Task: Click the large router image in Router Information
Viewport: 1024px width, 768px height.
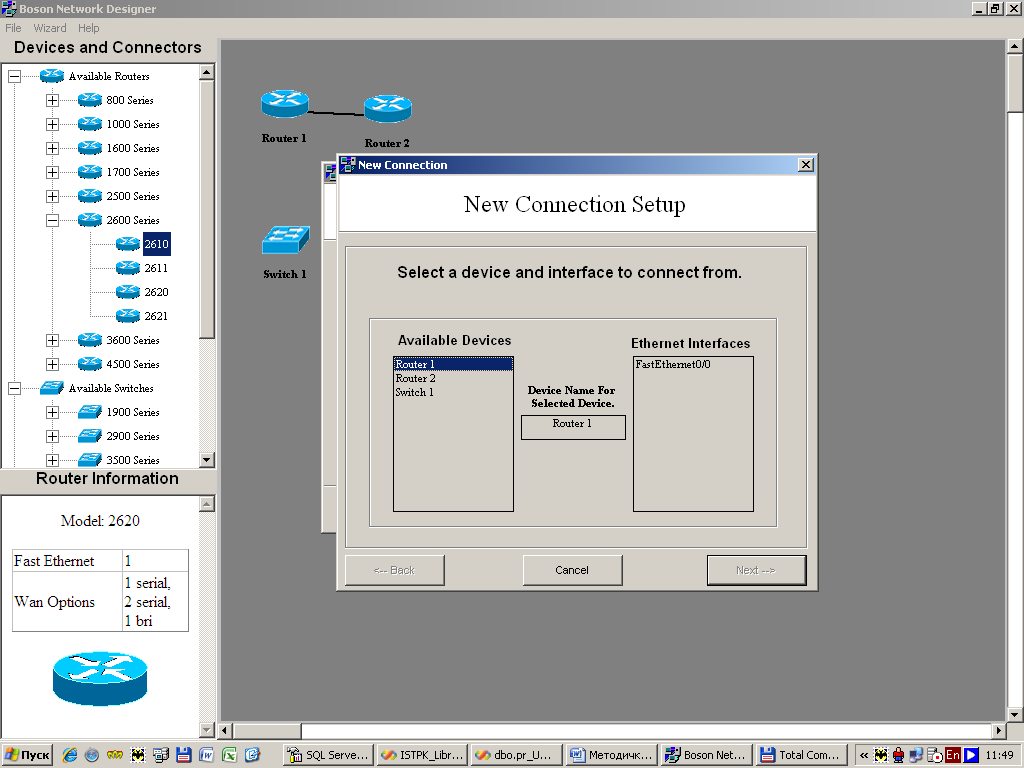Action: pyautogui.click(x=100, y=679)
